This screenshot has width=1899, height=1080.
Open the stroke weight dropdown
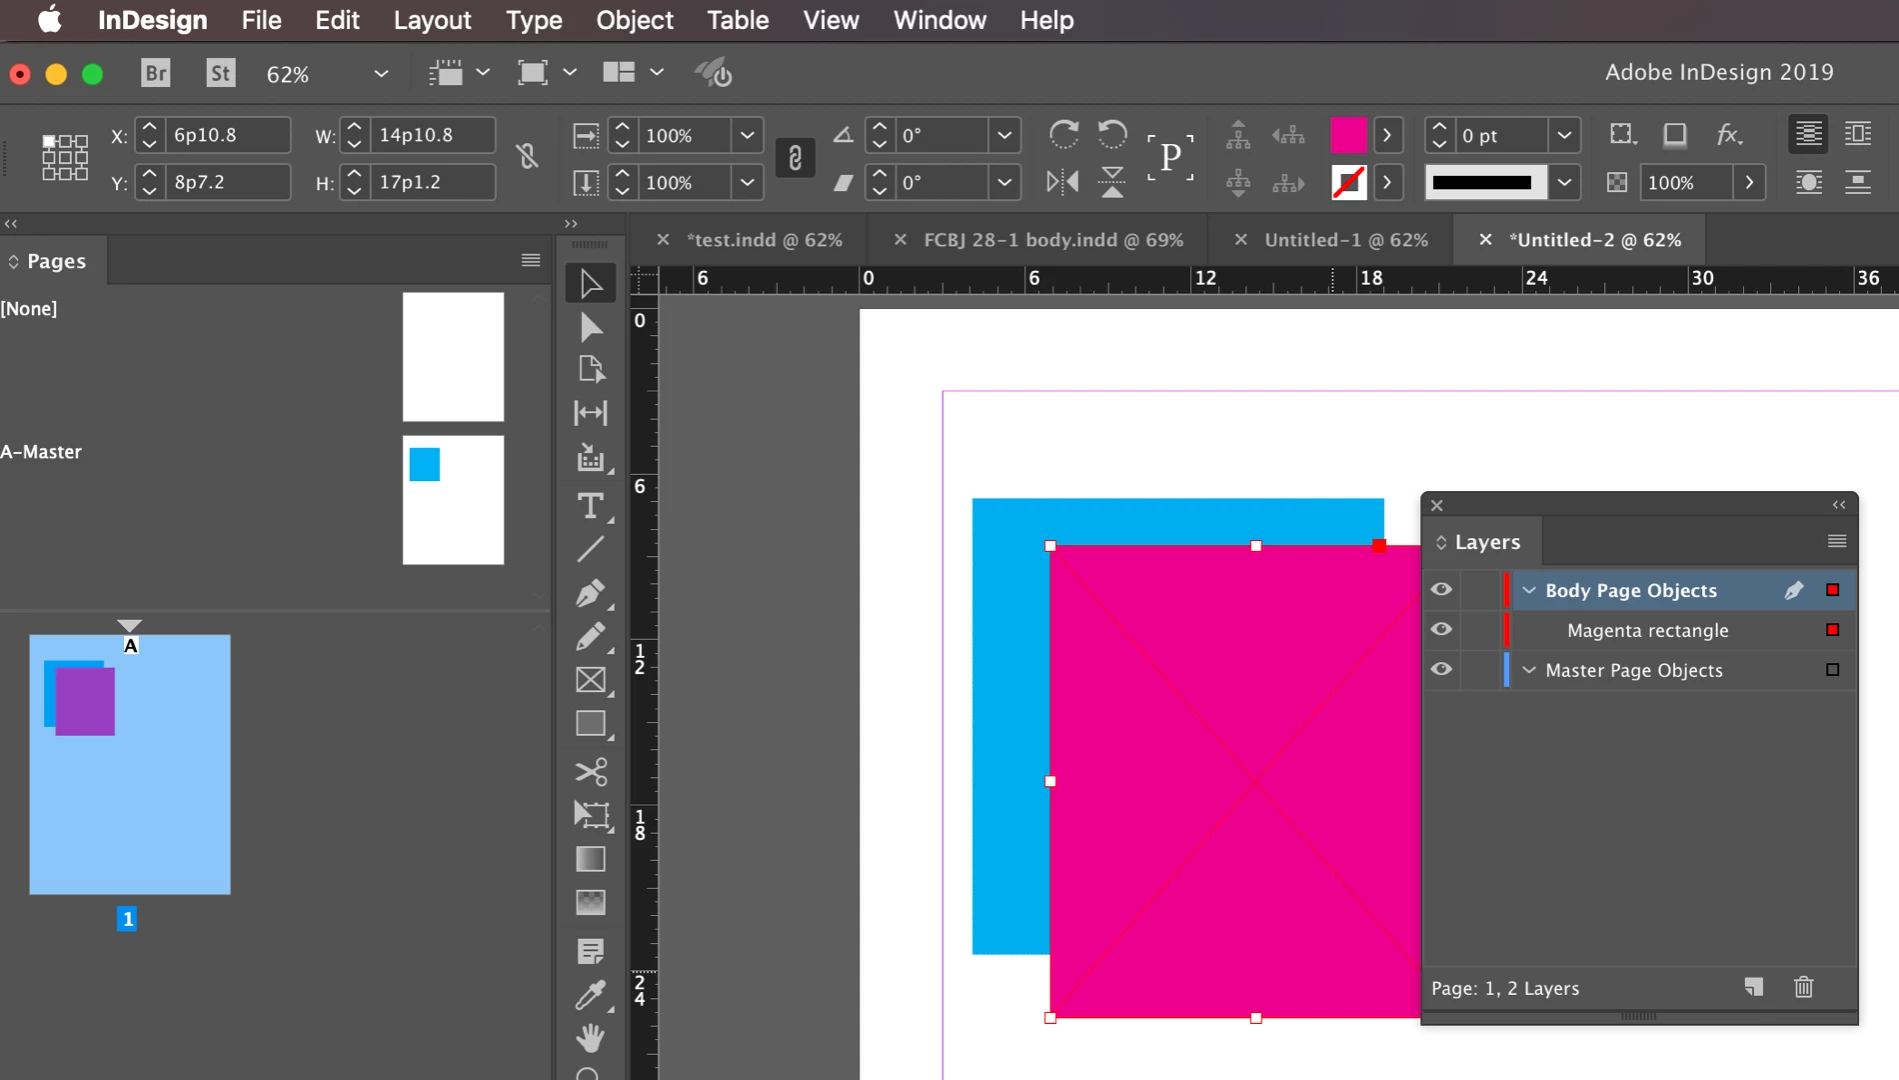(x=1564, y=135)
